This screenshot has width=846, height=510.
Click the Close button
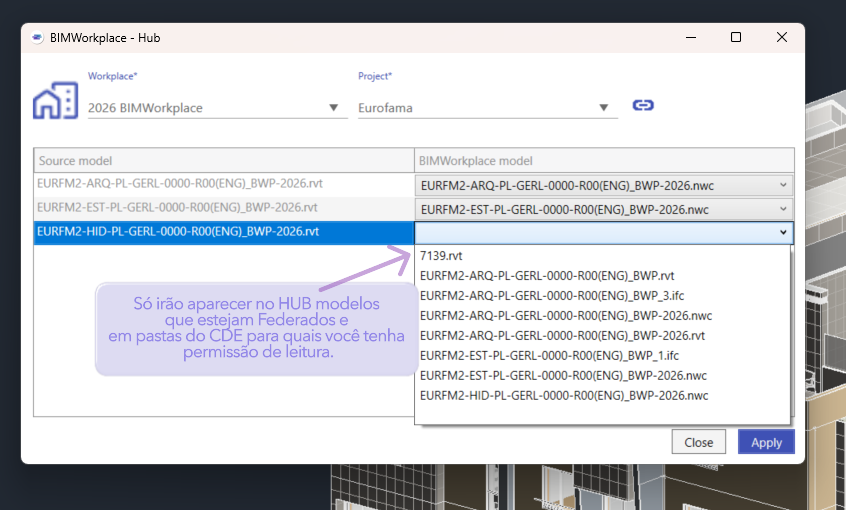(x=699, y=442)
